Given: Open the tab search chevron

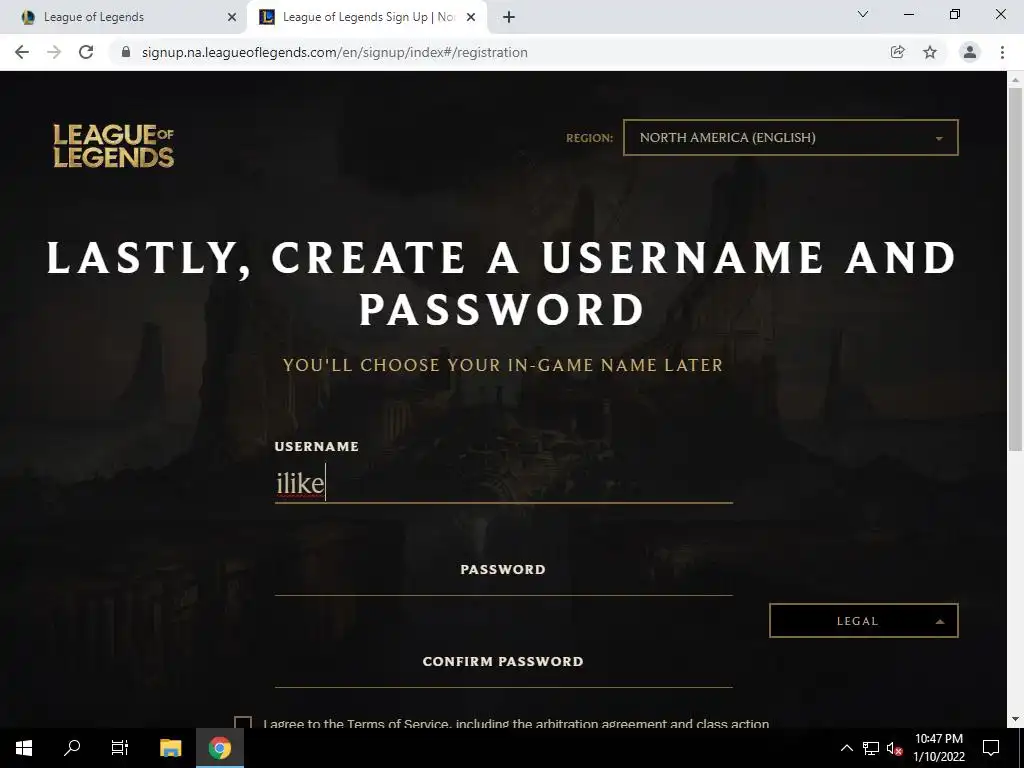Looking at the screenshot, I should click(863, 14).
